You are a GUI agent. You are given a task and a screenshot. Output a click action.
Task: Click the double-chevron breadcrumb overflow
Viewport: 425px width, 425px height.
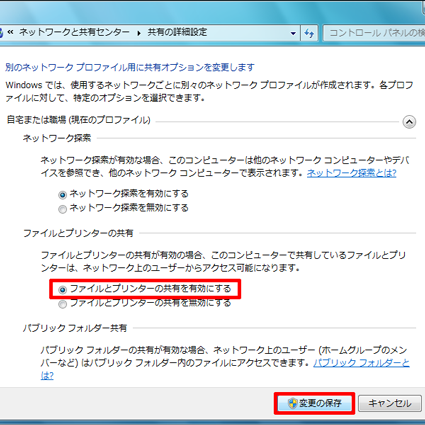[11, 32]
